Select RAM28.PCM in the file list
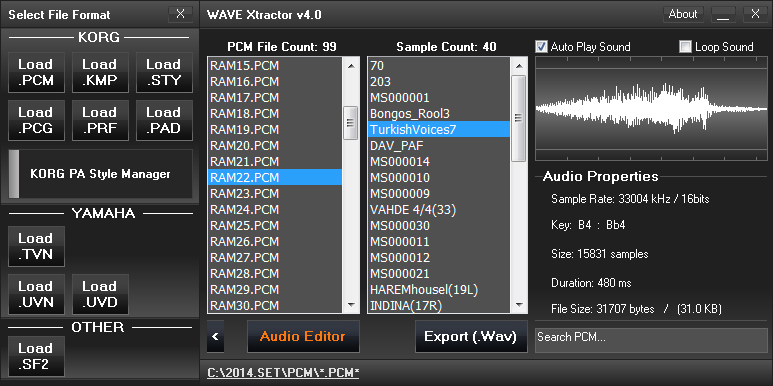 [275, 274]
